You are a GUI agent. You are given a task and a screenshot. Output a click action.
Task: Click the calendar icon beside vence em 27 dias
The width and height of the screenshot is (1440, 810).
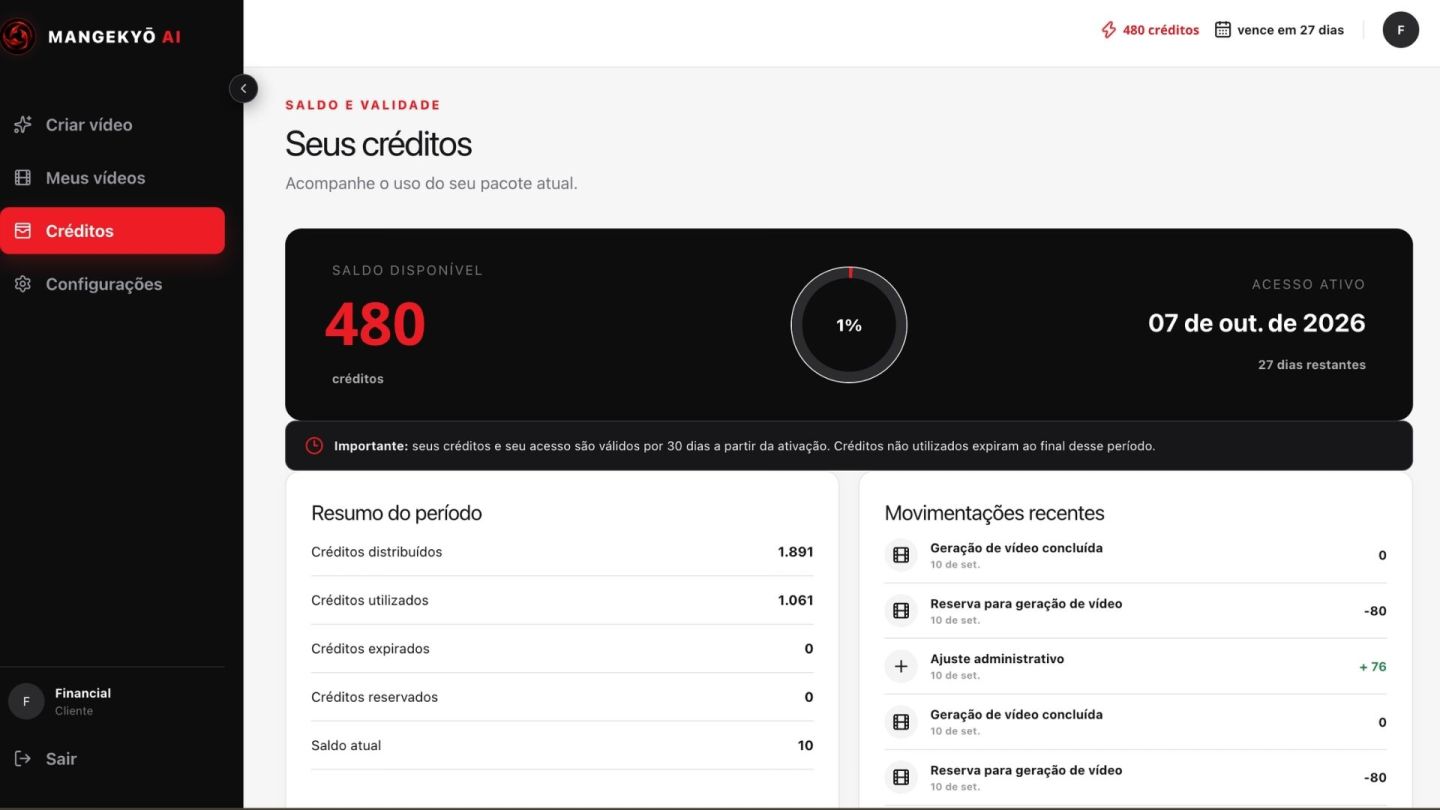[x=1222, y=30]
